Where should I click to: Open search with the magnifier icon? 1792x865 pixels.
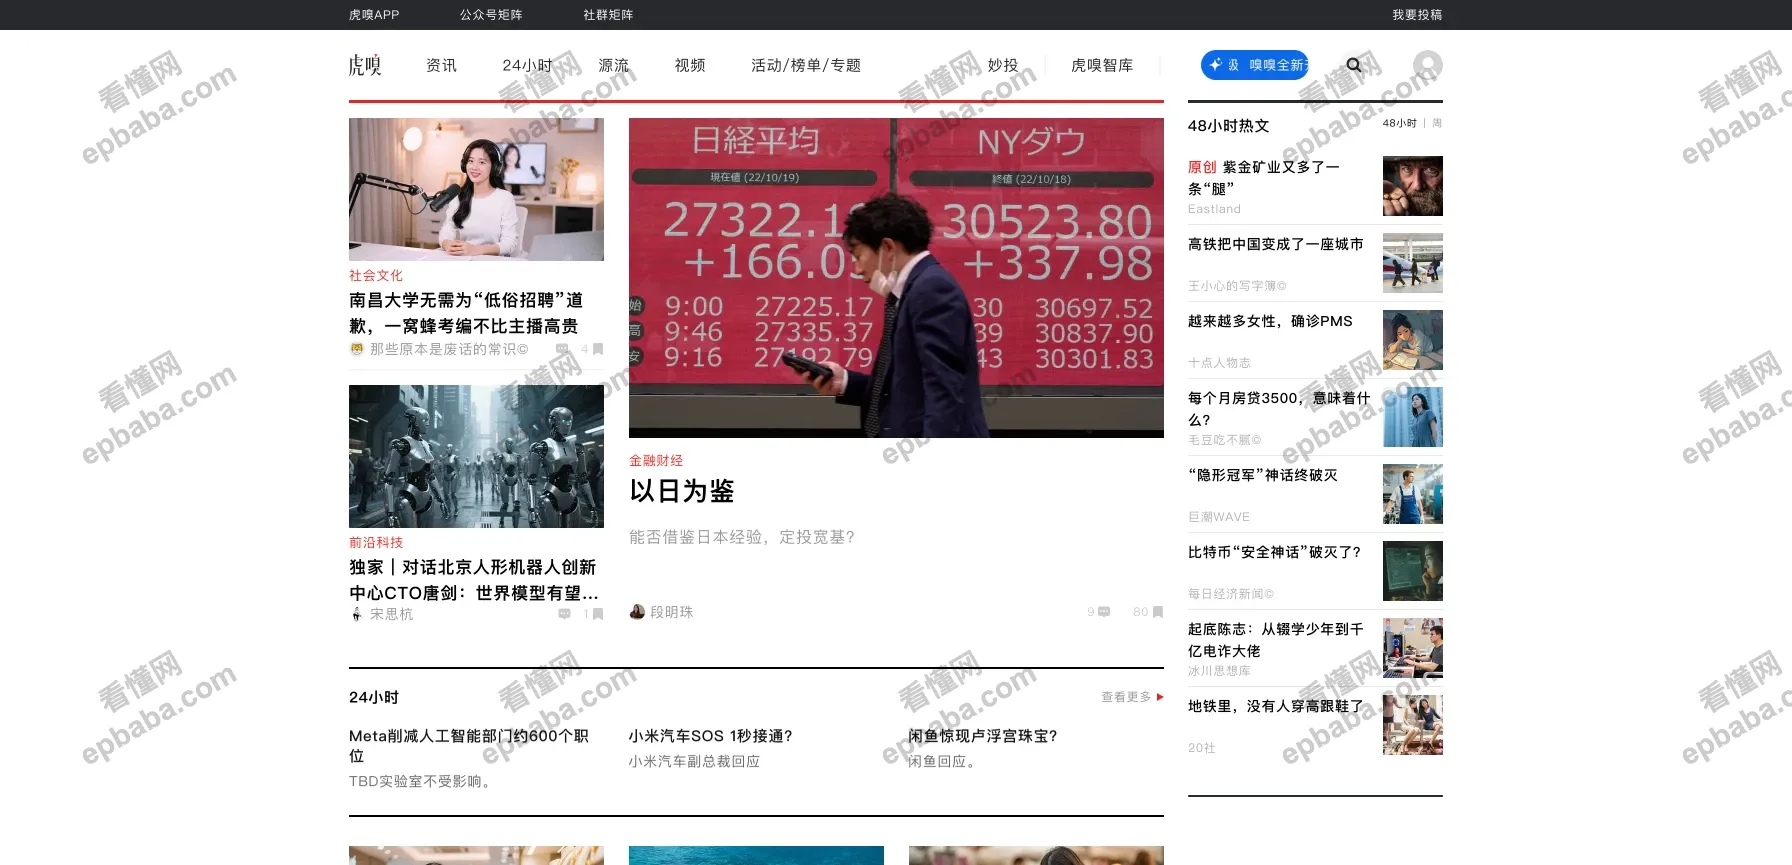pos(1354,65)
